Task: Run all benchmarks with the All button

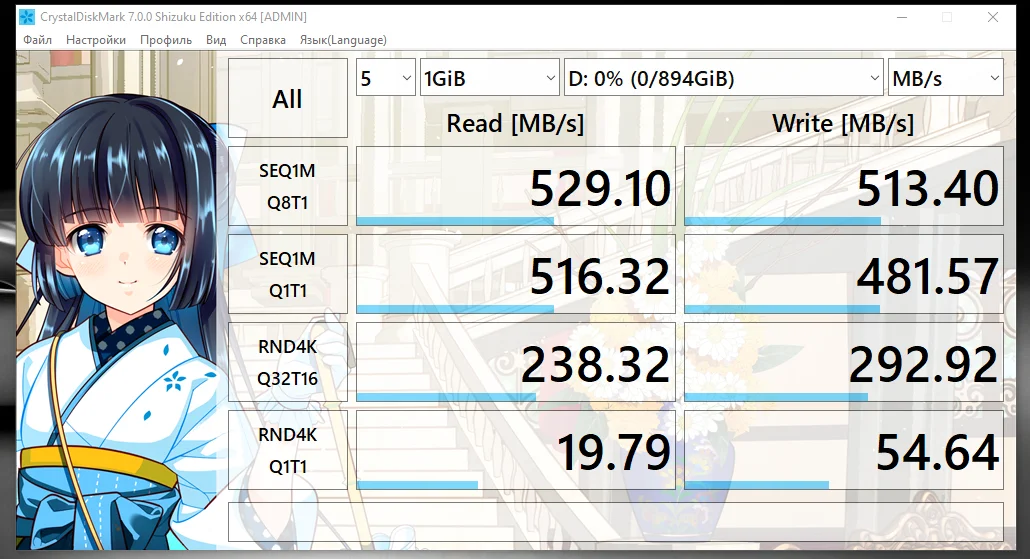Action: (x=288, y=99)
